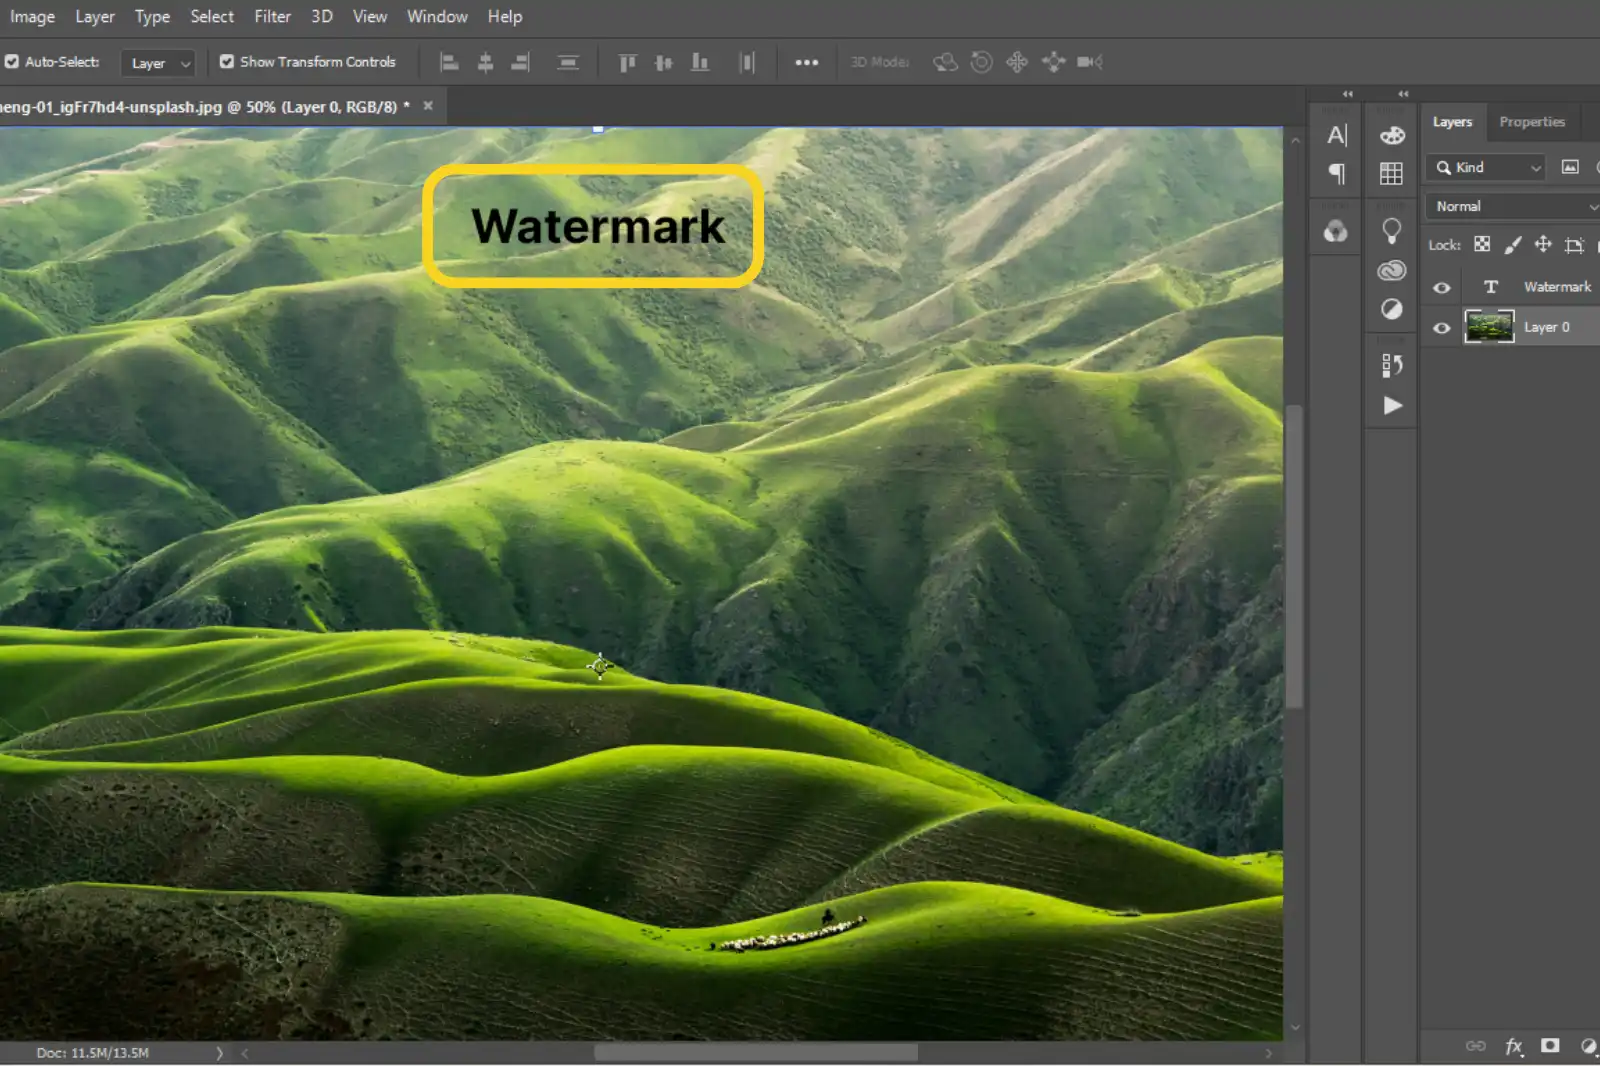Open the Auto-Select Layer dropdown
This screenshot has width=1600, height=1066.
tap(157, 62)
